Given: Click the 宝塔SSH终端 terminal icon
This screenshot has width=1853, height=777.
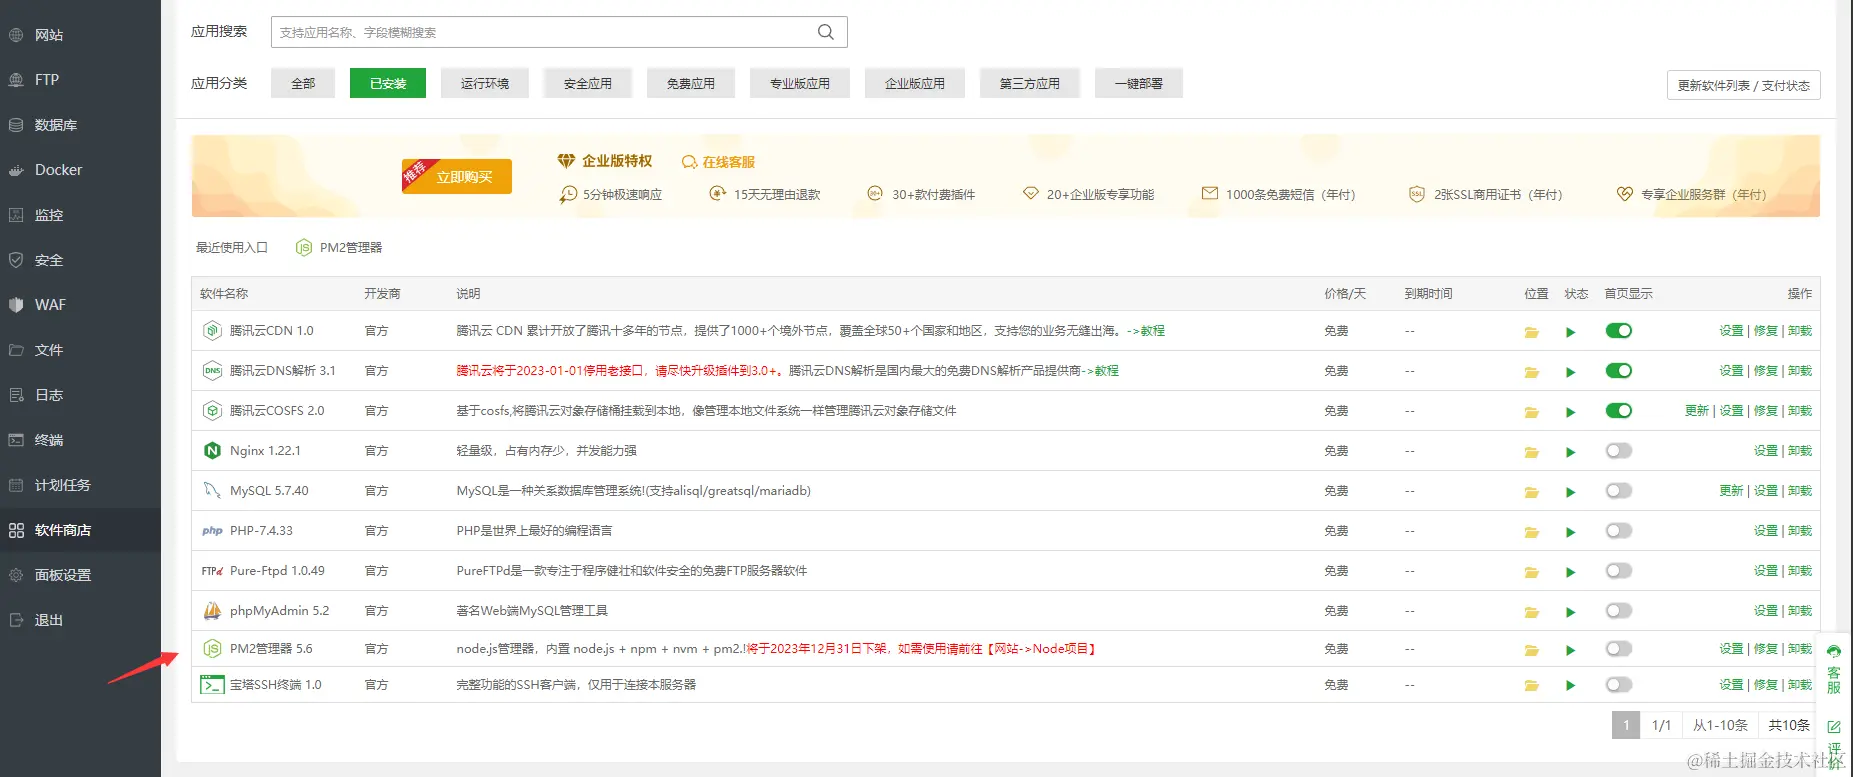Looking at the screenshot, I should pos(212,685).
